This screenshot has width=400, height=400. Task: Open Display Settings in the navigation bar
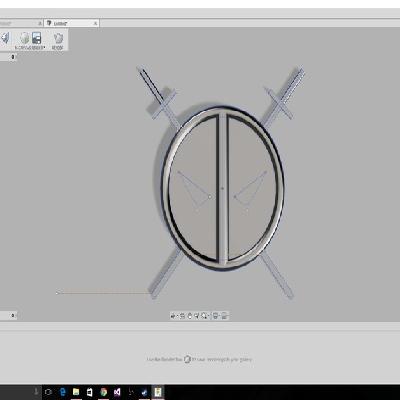pos(215,316)
